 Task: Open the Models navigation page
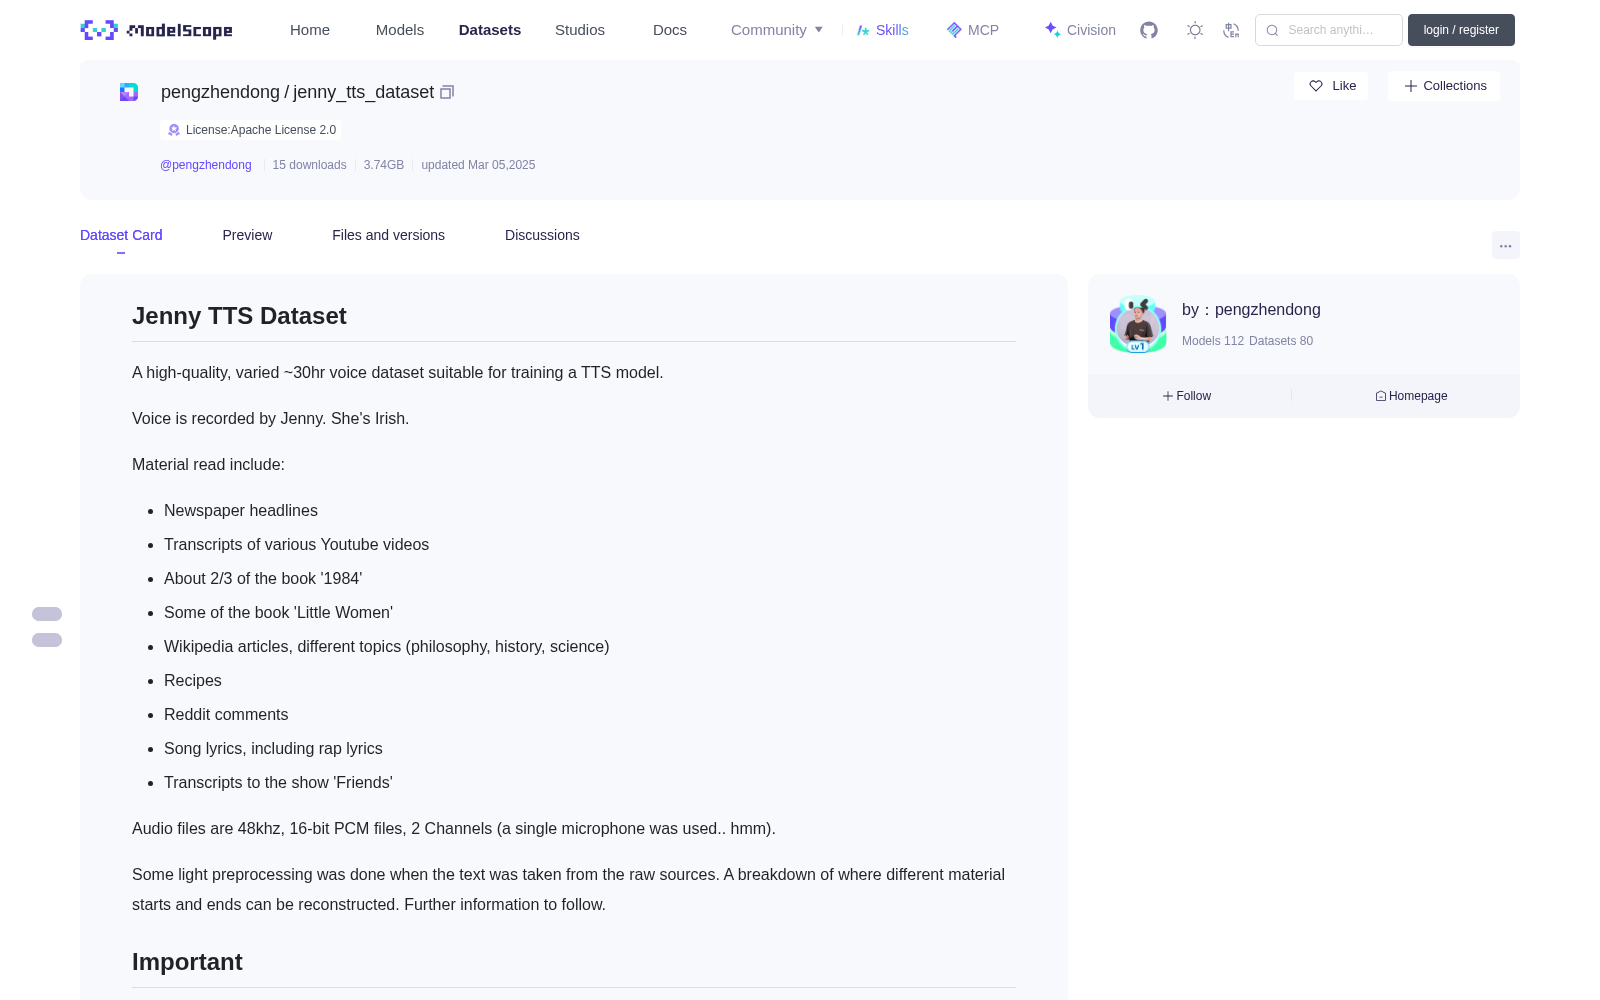coord(400,30)
